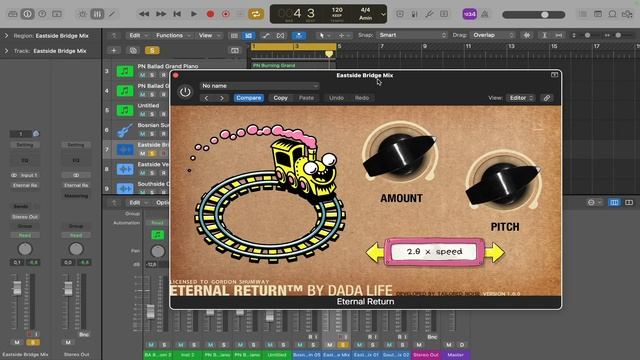640x360 pixels.
Task: Click the Redo button in plugin header
Action: (362, 98)
